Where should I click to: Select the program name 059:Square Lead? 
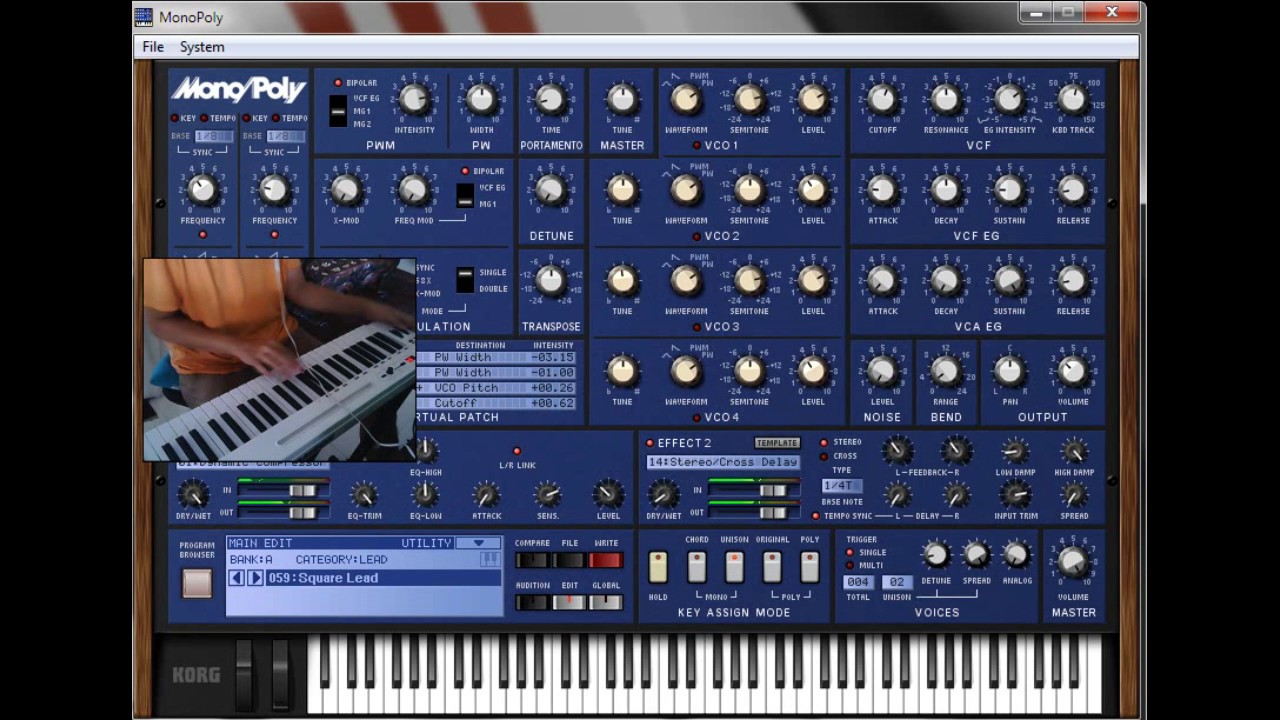(x=323, y=578)
